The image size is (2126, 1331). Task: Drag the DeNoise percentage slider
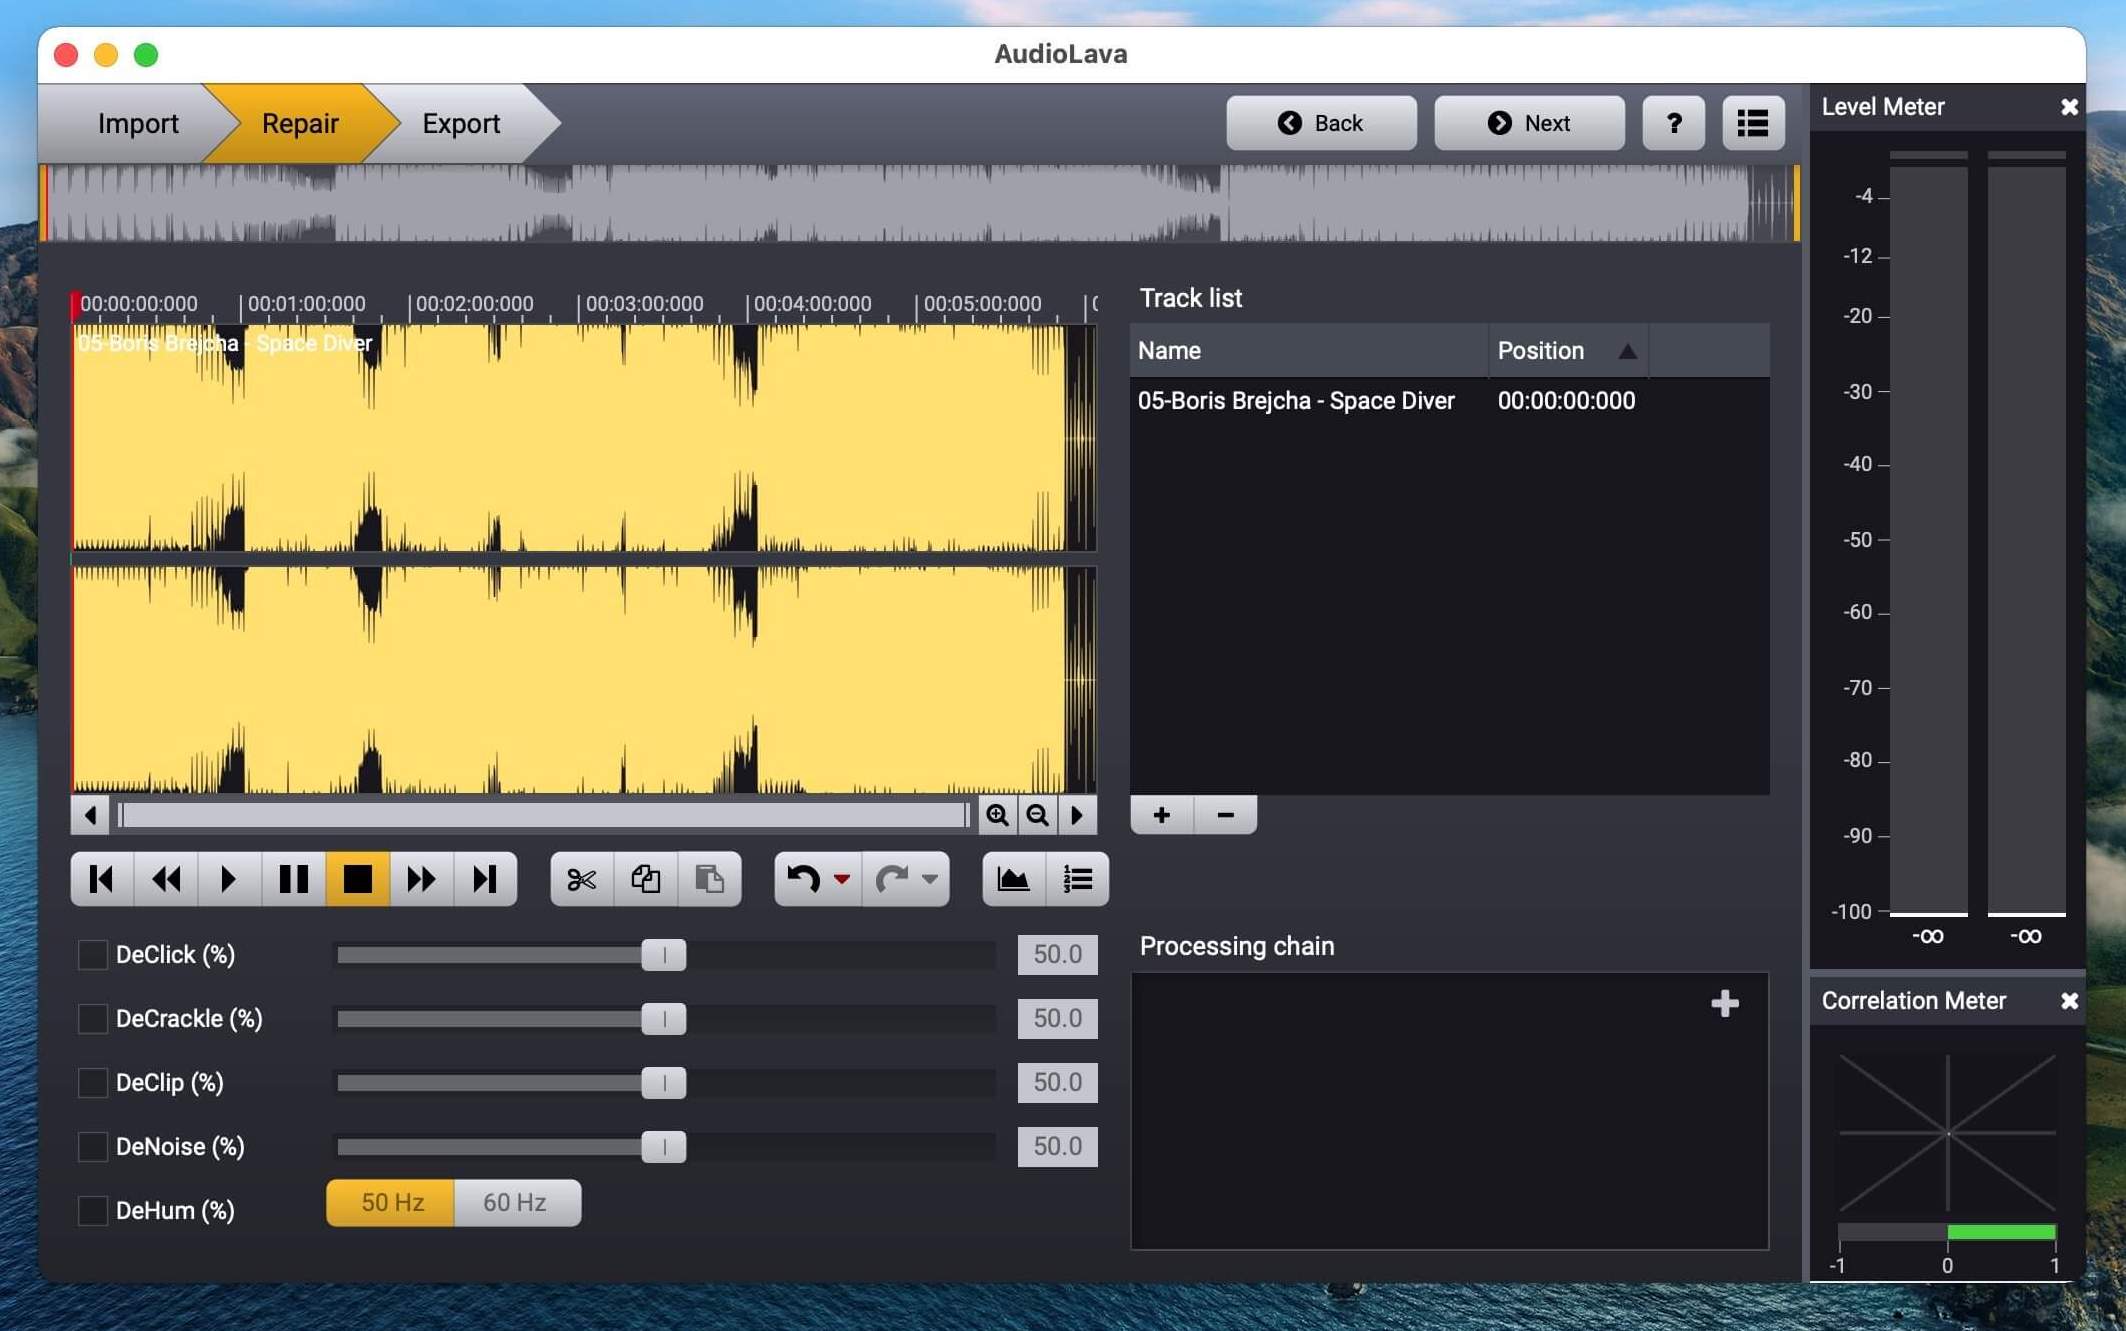click(664, 1145)
